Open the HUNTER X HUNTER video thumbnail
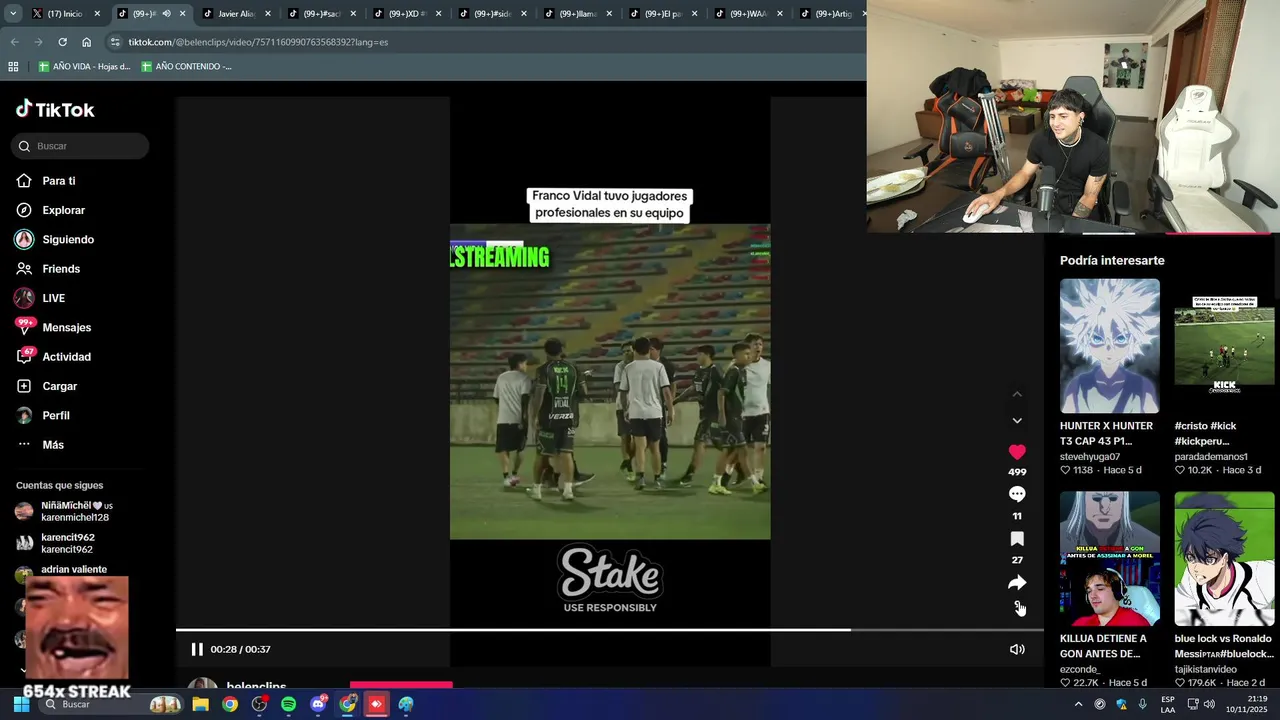This screenshot has height=720, width=1280. click(x=1110, y=346)
